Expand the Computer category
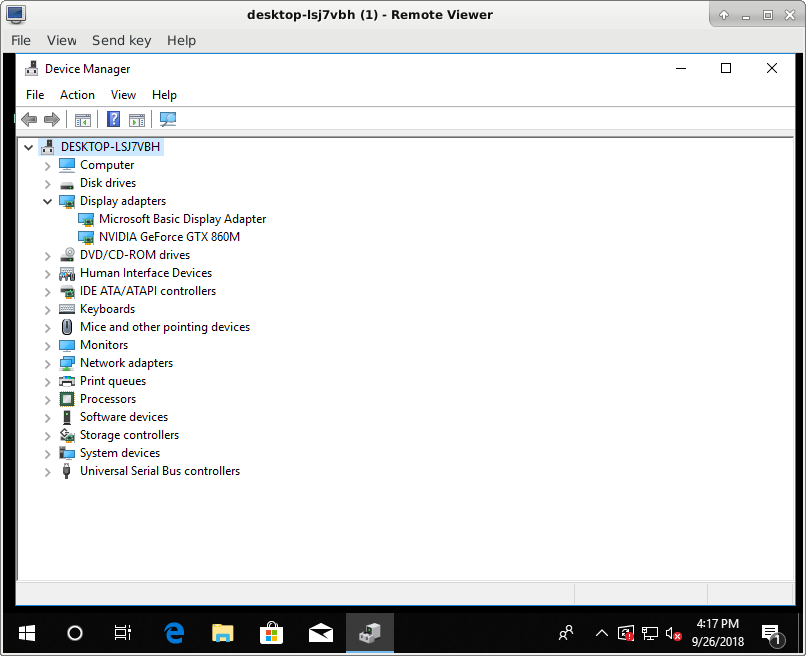The width and height of the screenshot is (806, 656). (47, 166)
